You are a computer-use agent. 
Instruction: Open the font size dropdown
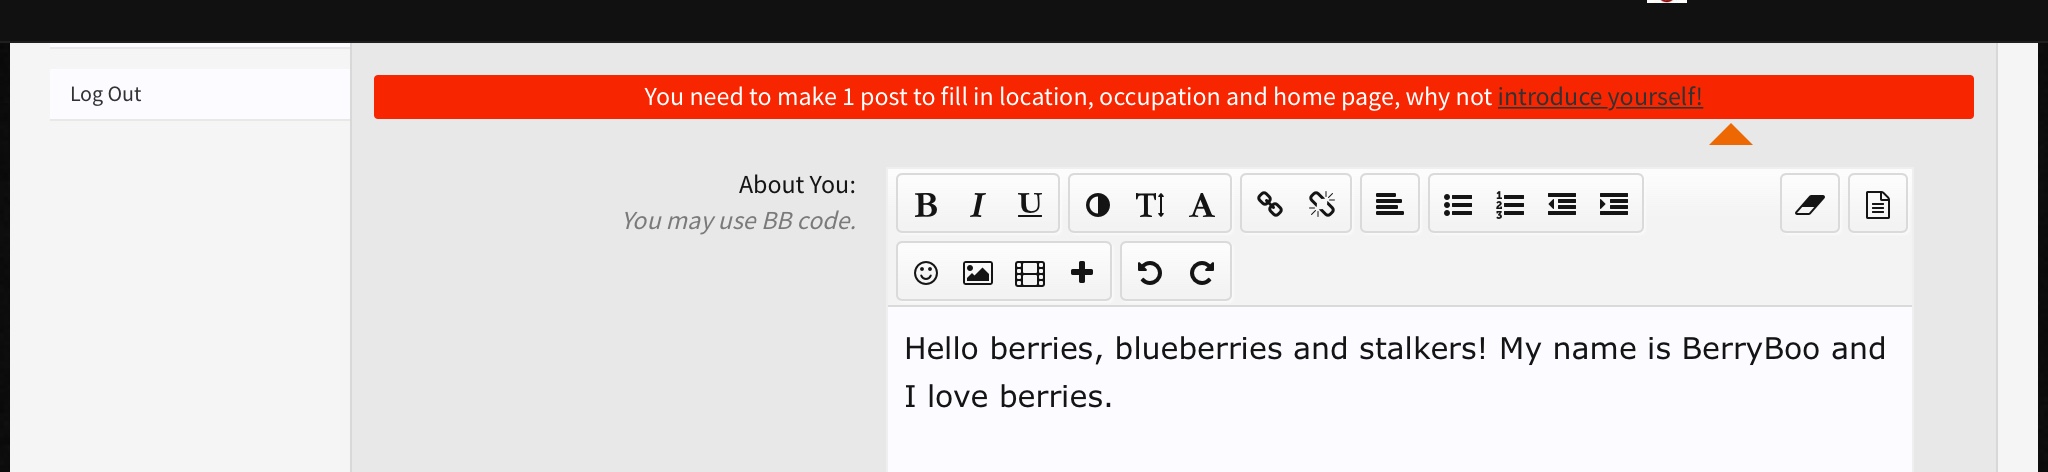click(1150, 204)
